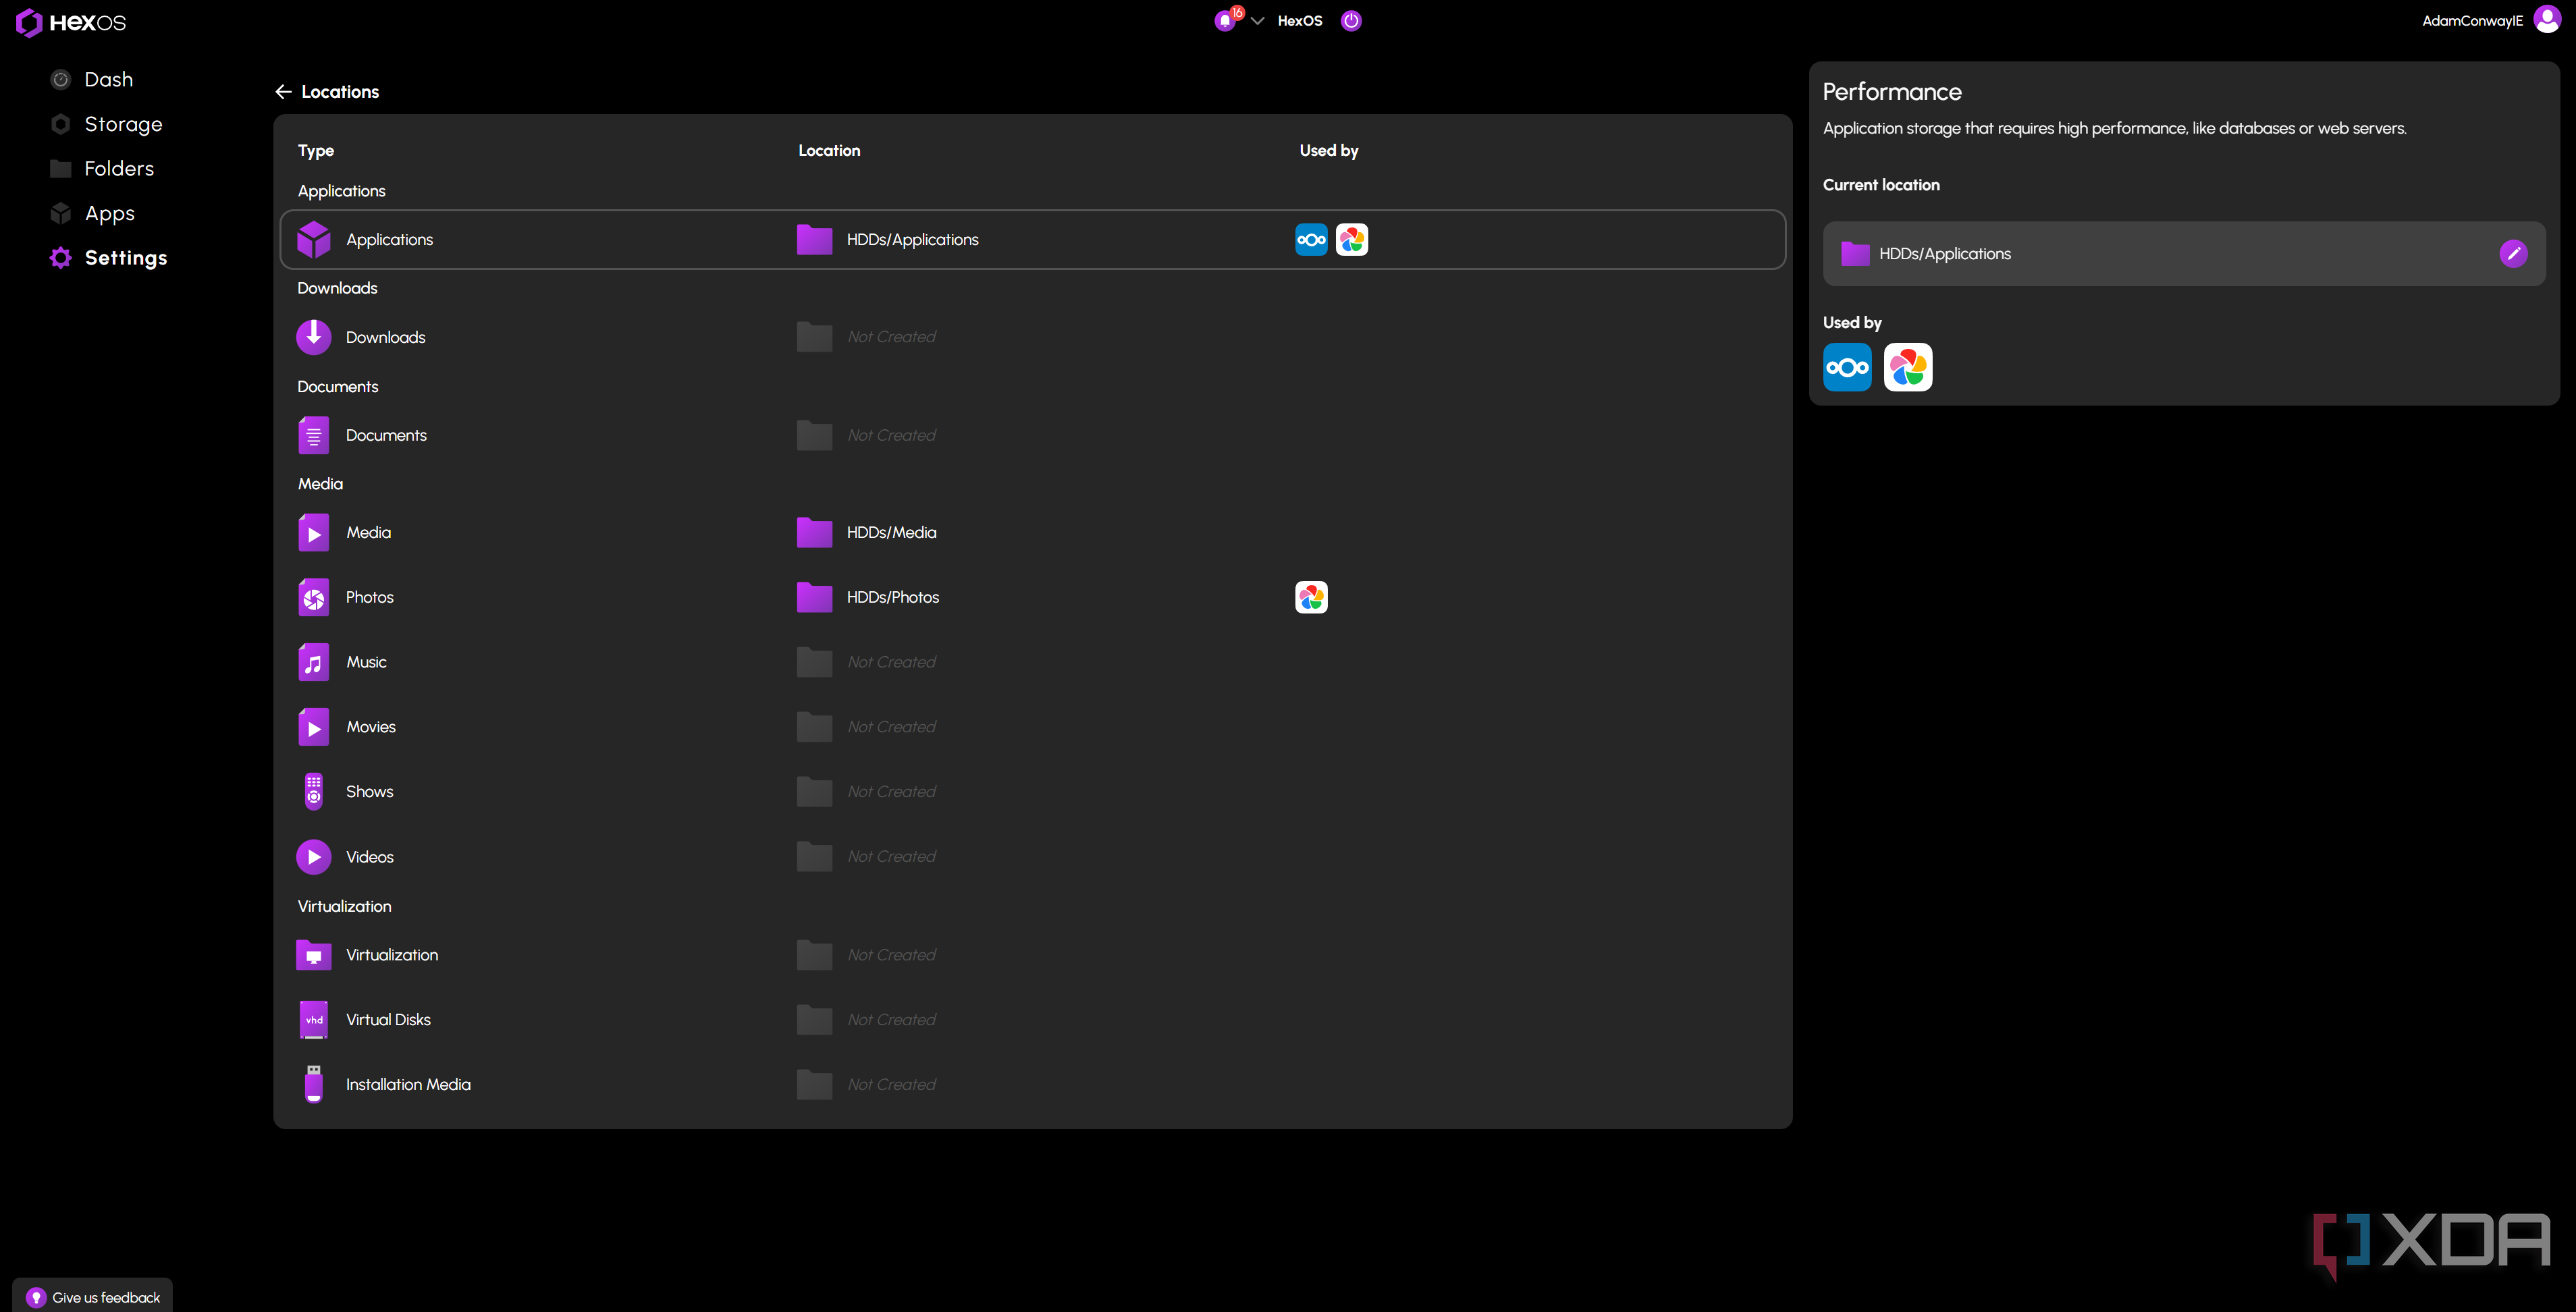The height and width of the screenshot is (1312, 2576).
Task: Expand the server selector chevron
Action: click(x=1258, y=21)
